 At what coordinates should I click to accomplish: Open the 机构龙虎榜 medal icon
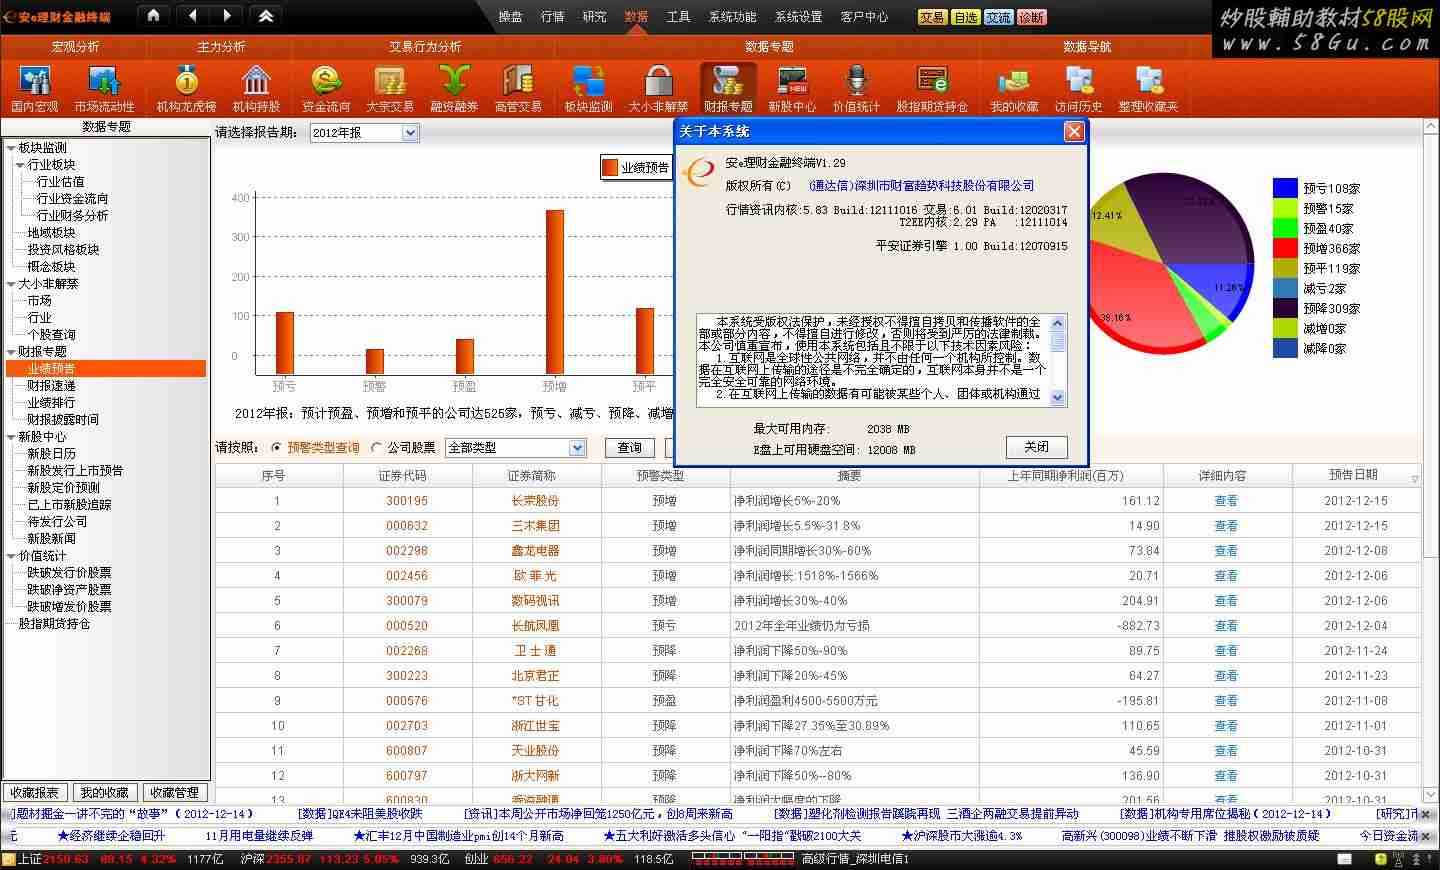click(x=186, y=87)
